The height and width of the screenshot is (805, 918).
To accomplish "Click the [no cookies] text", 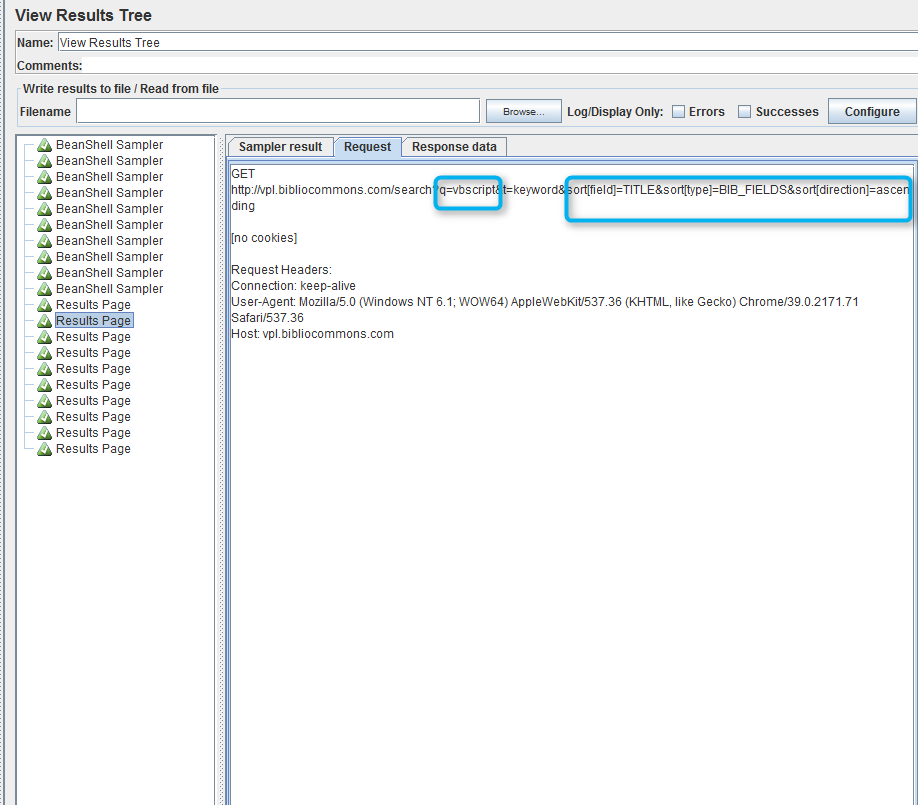I will pyautogui.click(x=264, y=238).
